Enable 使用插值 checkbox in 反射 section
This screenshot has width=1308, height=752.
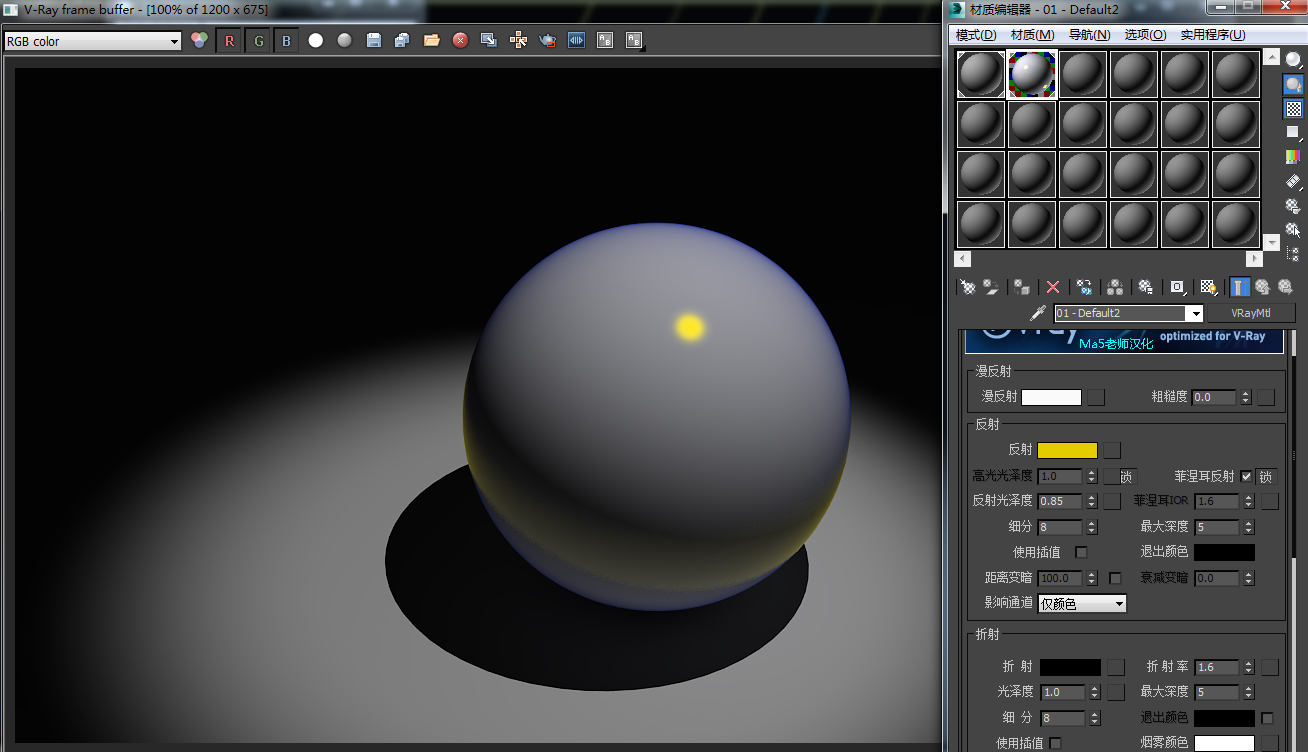(x=1080, y=552)
